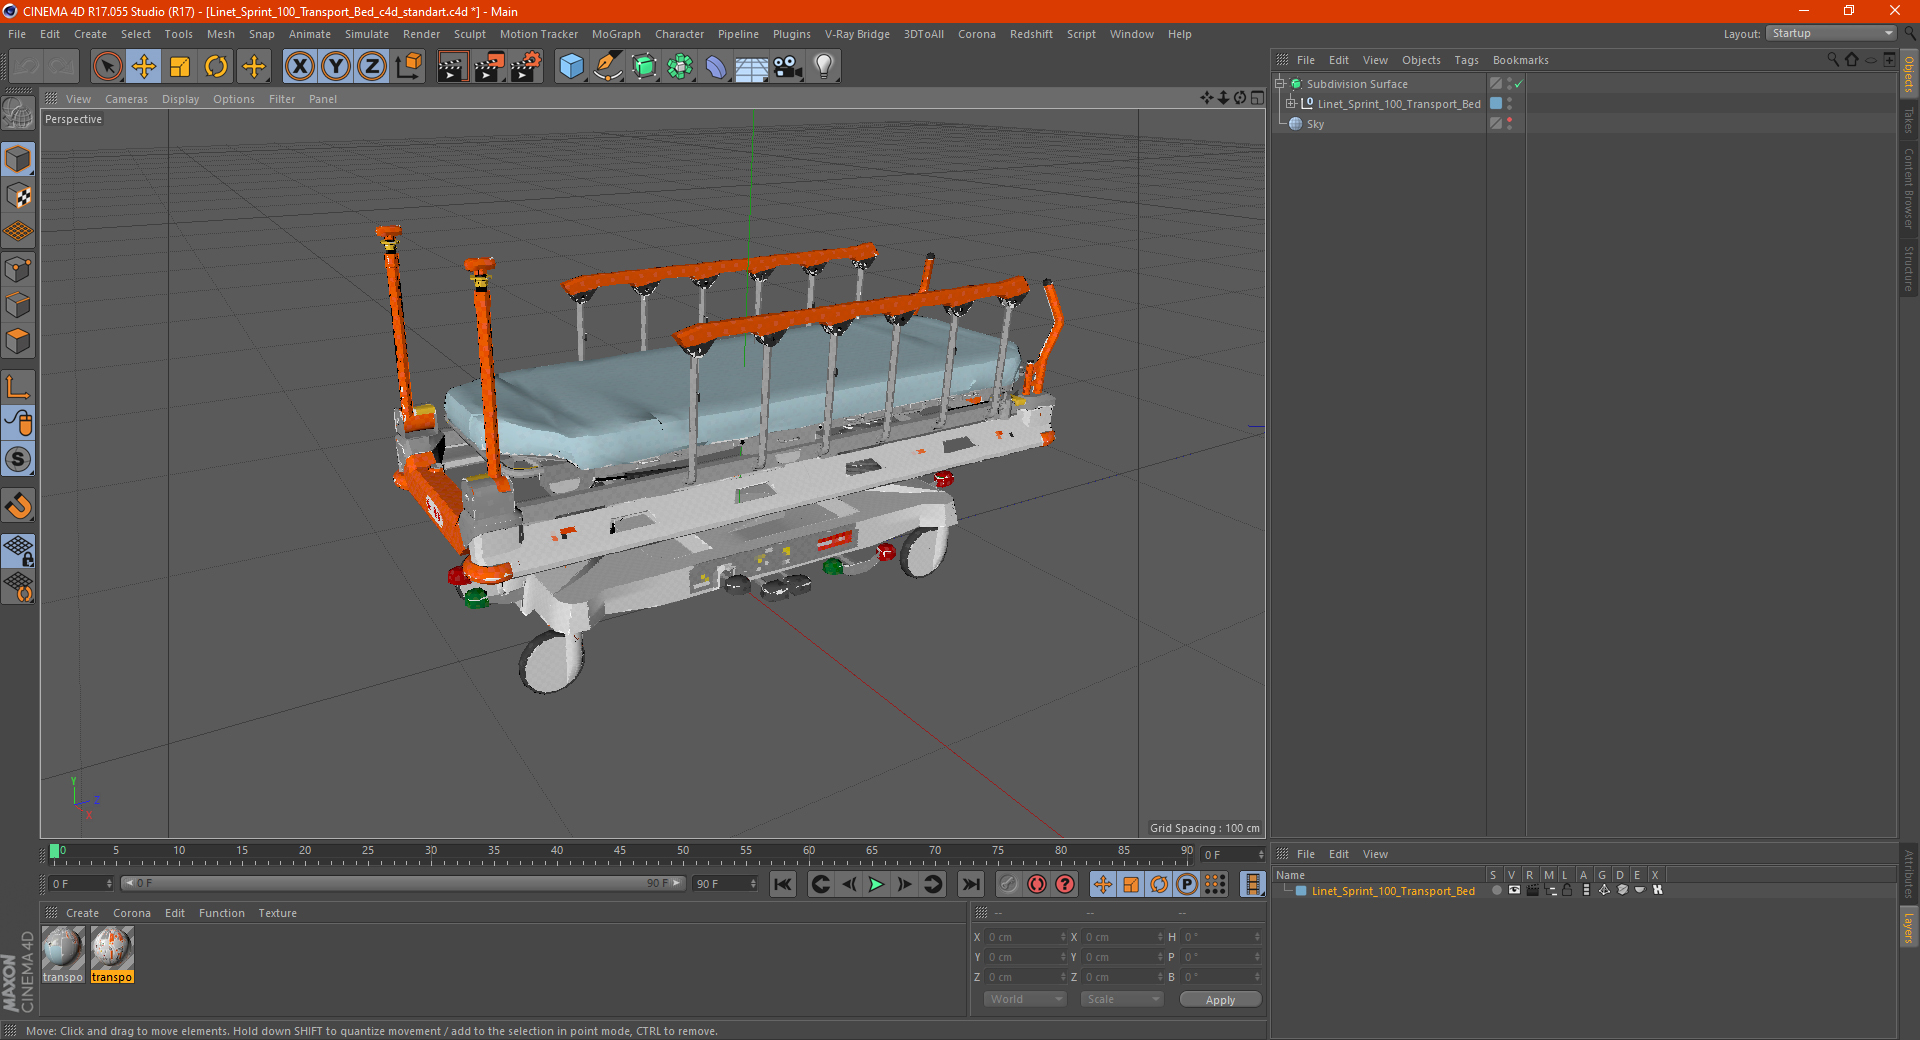Toggle Linet_Sprint_100_Transport_Bed visibility dots

[x=1509, y=103]
